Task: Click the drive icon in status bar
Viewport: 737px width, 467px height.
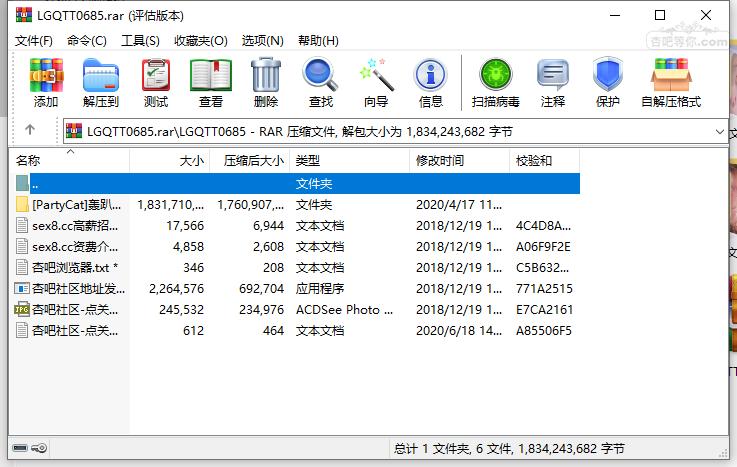Action: 20,448
